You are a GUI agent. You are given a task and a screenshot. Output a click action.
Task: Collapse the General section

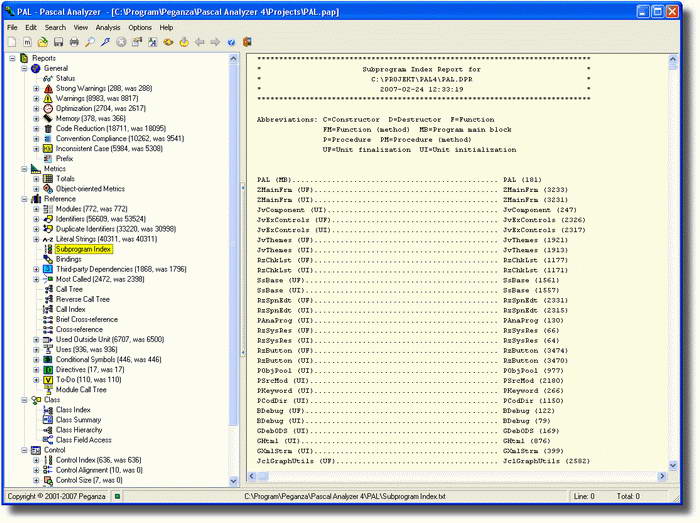tap(24, 68)
